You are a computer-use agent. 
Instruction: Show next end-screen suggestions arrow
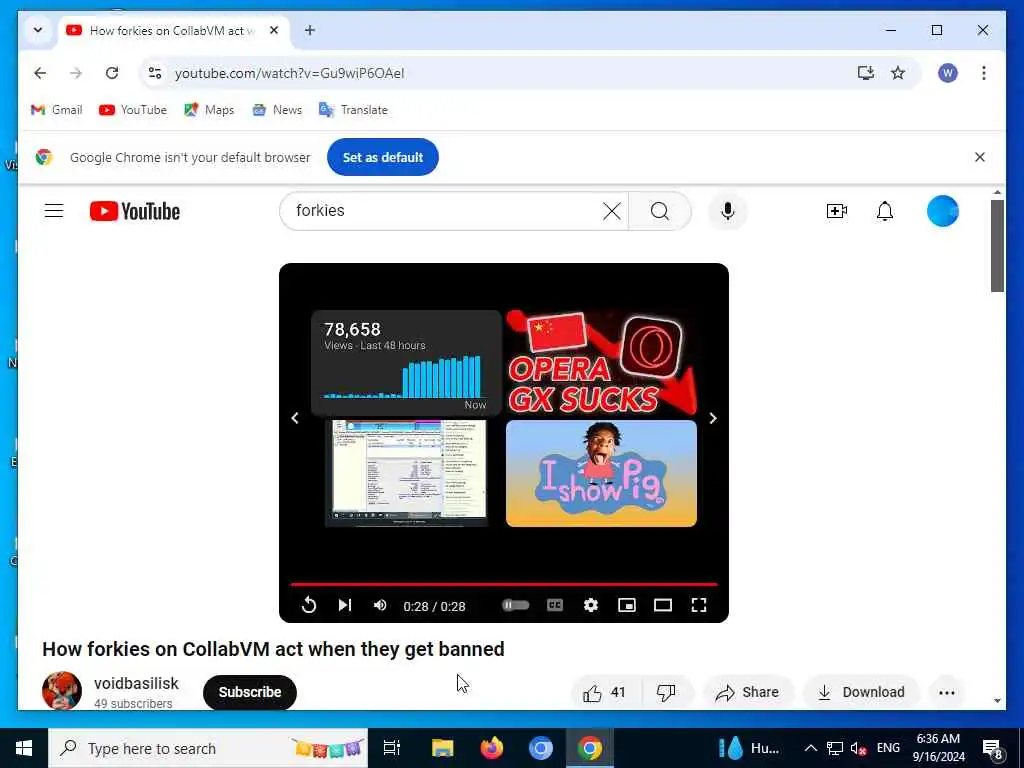click(x=713, y=418)
